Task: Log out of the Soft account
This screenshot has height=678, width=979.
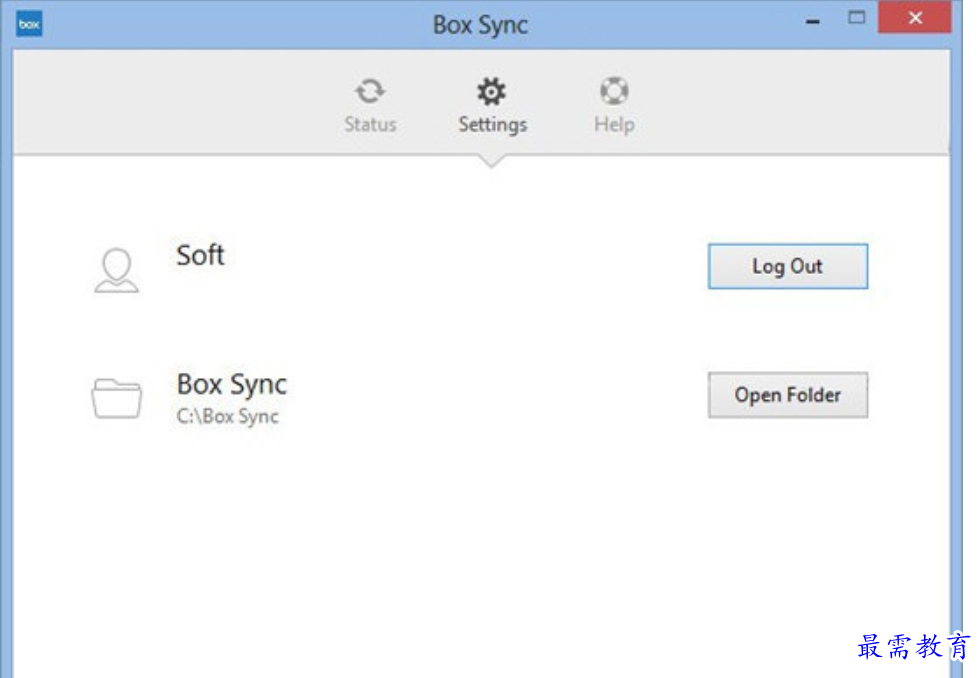Action: click(x=787, y=267)
